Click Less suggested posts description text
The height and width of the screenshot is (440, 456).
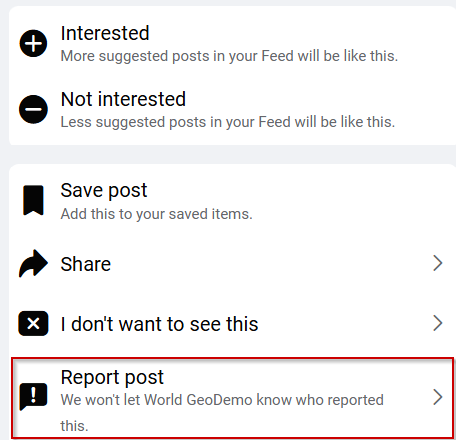click(228, 122)
